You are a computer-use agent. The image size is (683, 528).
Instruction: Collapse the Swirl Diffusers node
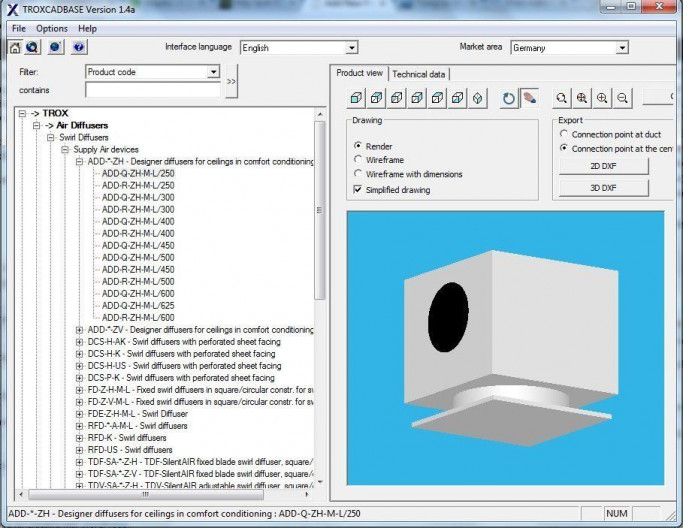coord(51,138)
